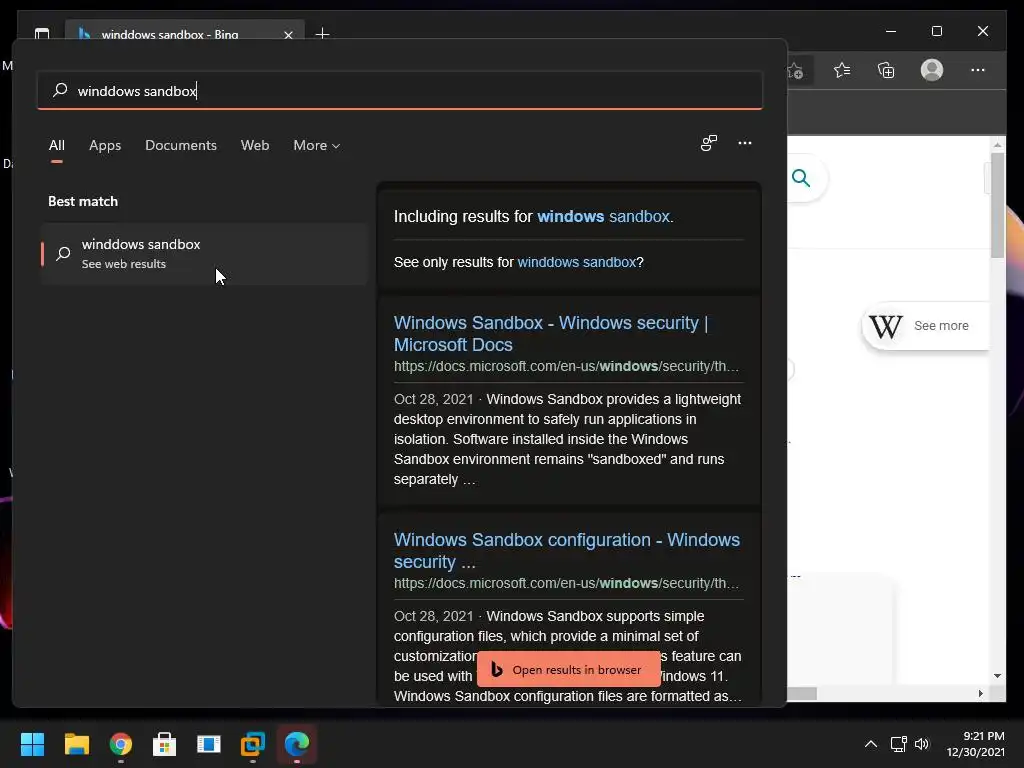Click the Edge scrollbar down arrow
1024x768 pixels.
(x=997, y=676)
